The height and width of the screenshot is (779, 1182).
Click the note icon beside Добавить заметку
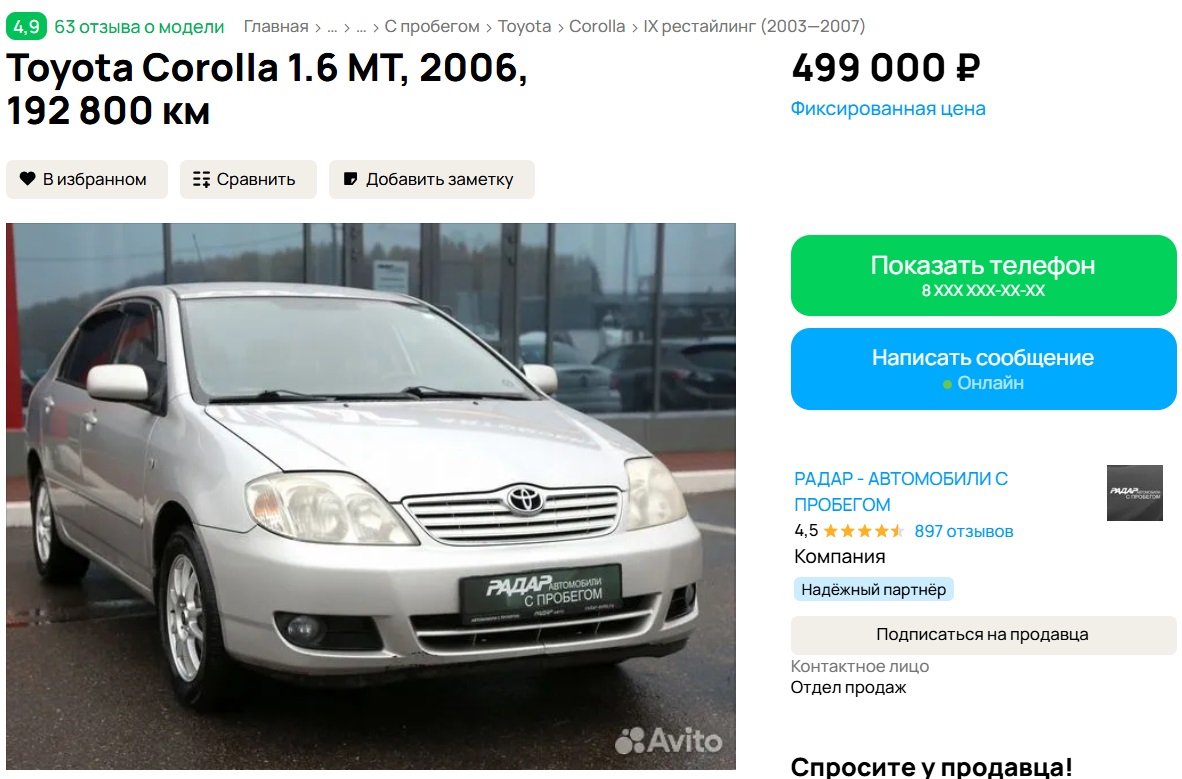pos(350,179)
